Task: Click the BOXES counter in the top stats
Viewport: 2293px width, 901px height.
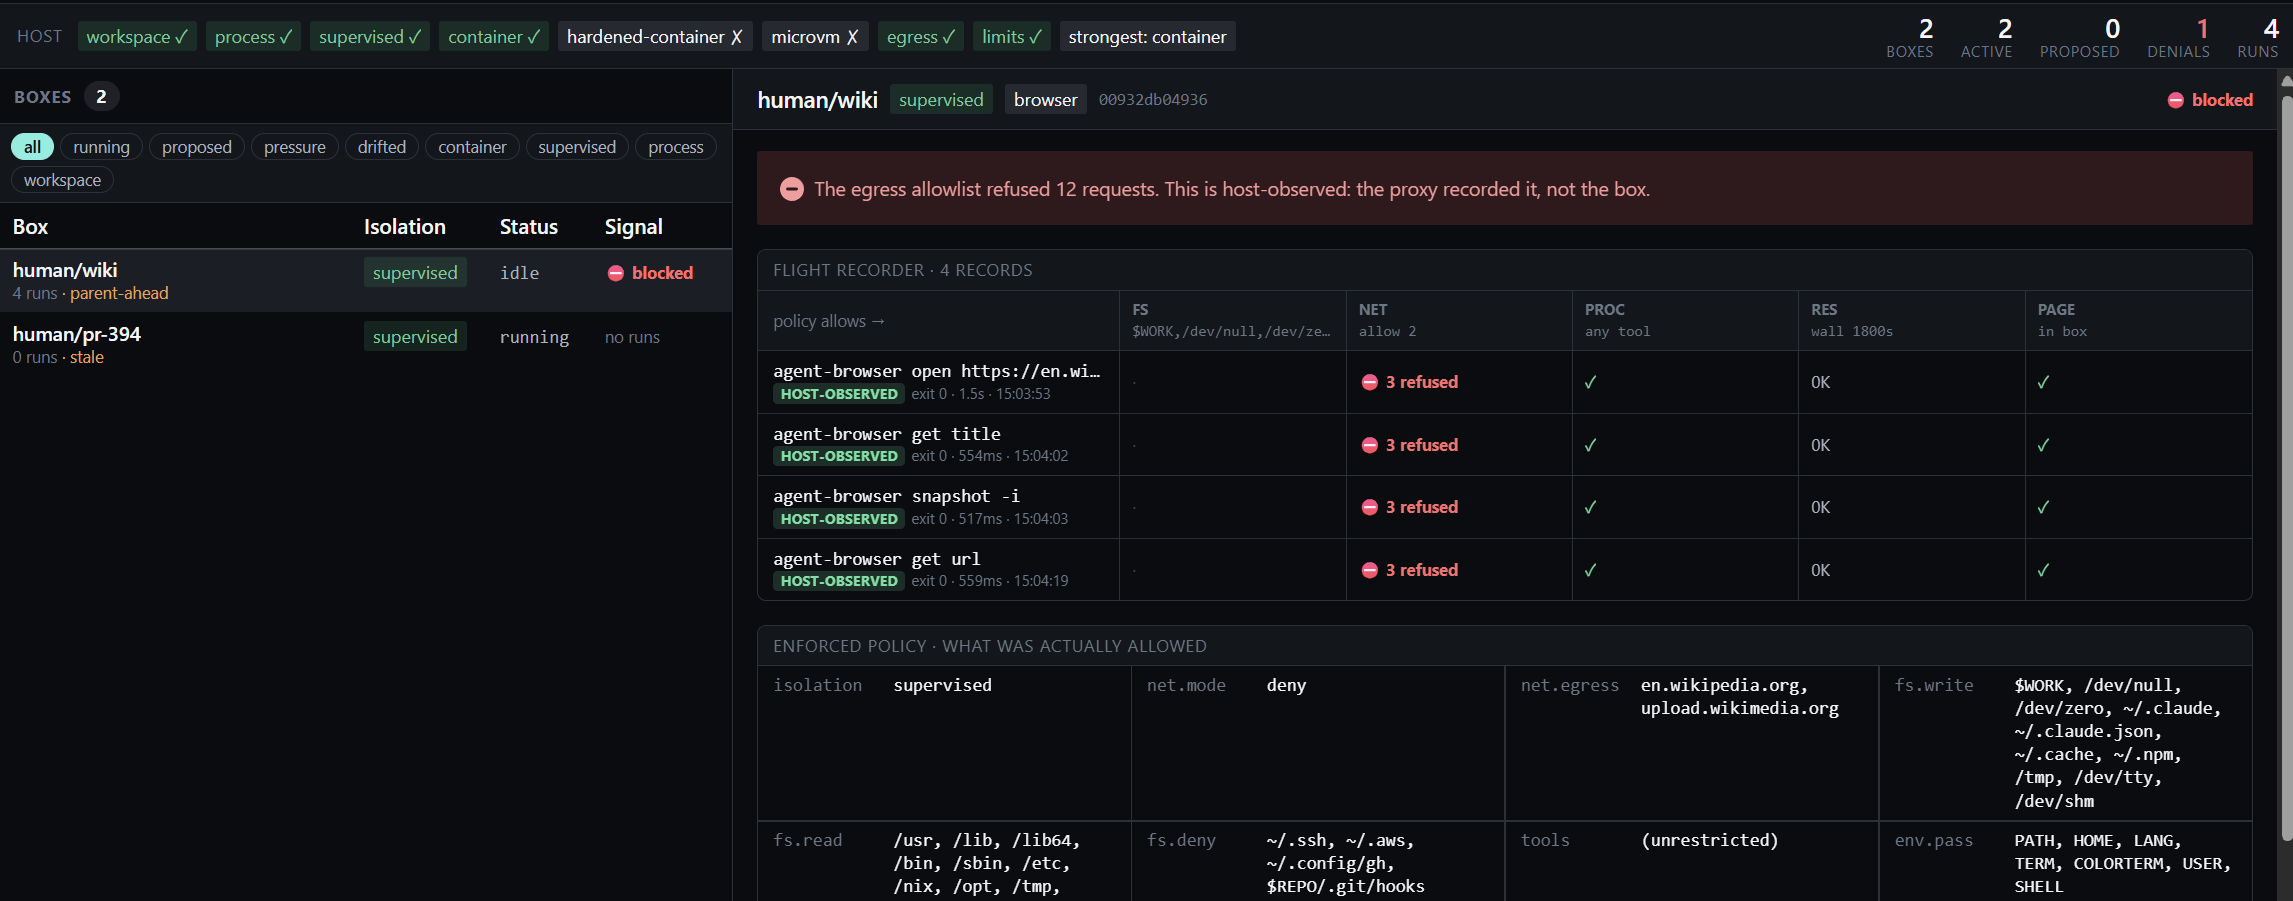Action: pyautogui.click(x=1910, y=38)
